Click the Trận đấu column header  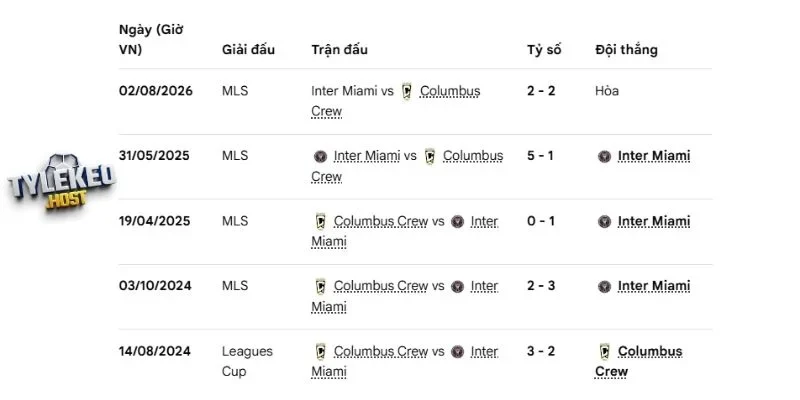[339, 49]
